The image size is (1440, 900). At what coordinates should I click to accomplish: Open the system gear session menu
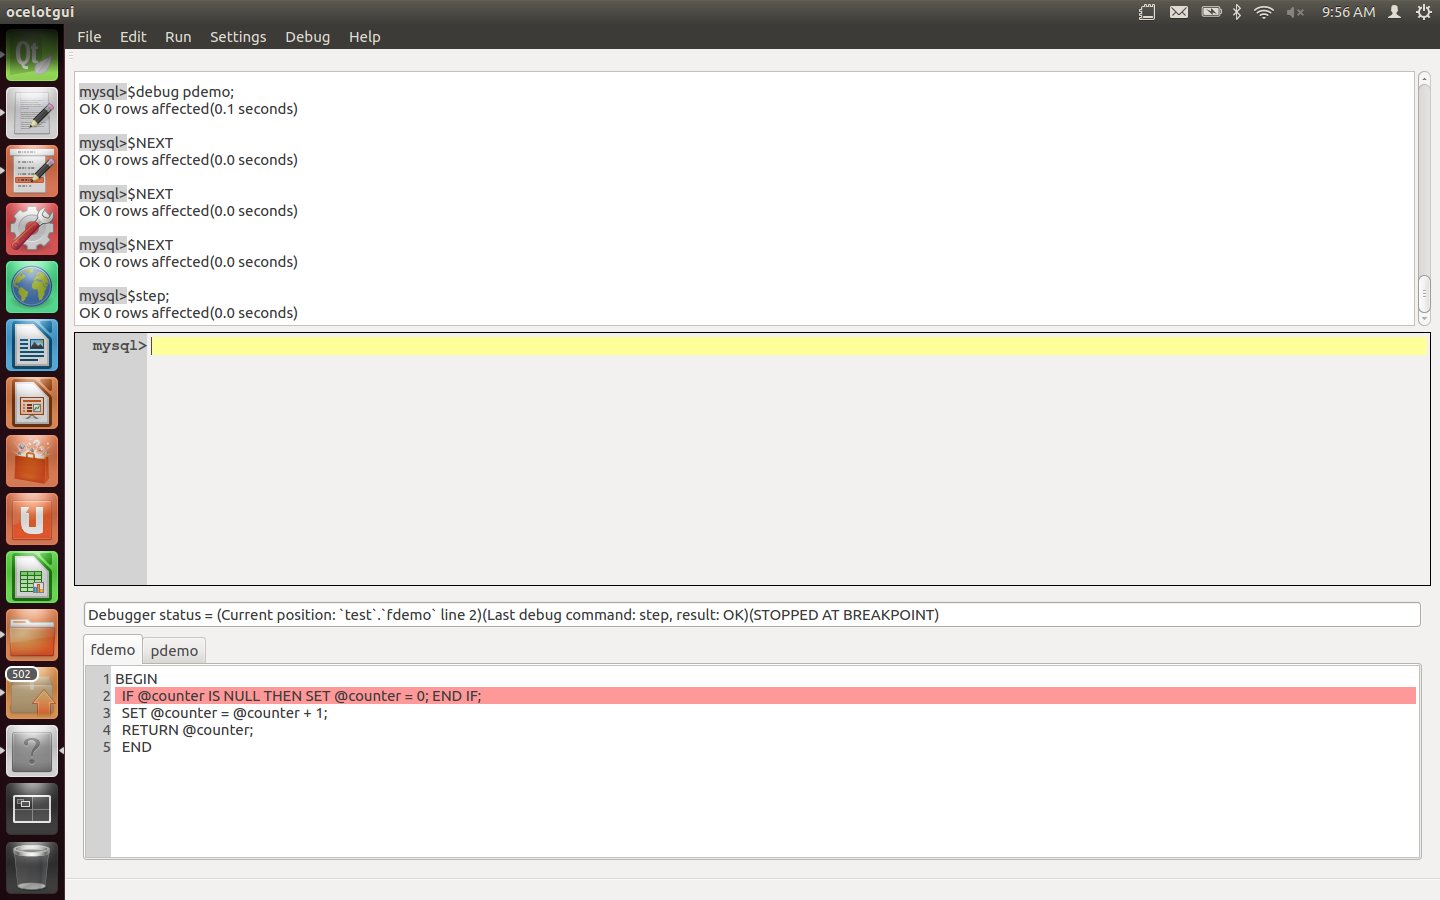pyautogui.click(x=1424, y=12)
